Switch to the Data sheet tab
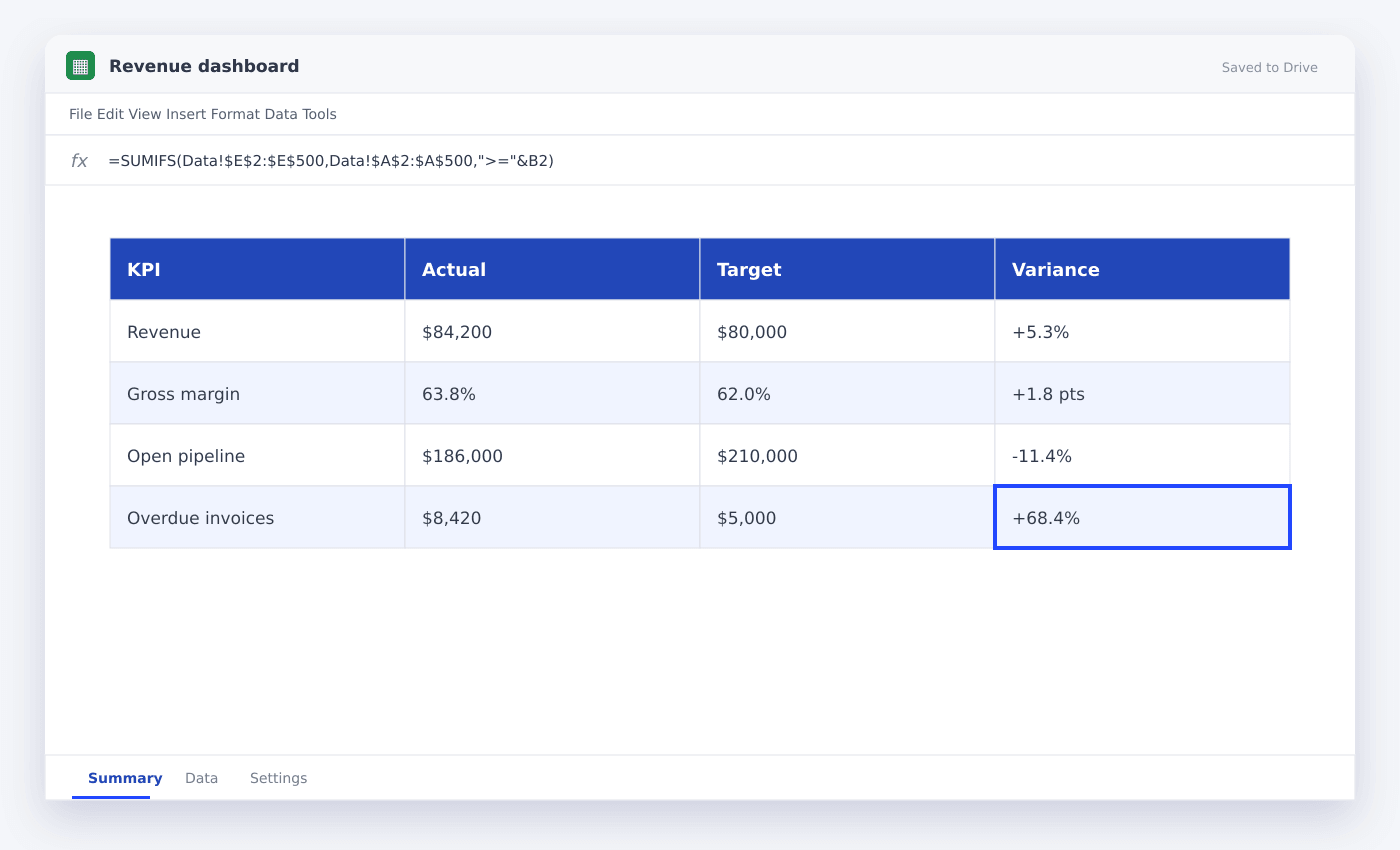 [201, 778]
